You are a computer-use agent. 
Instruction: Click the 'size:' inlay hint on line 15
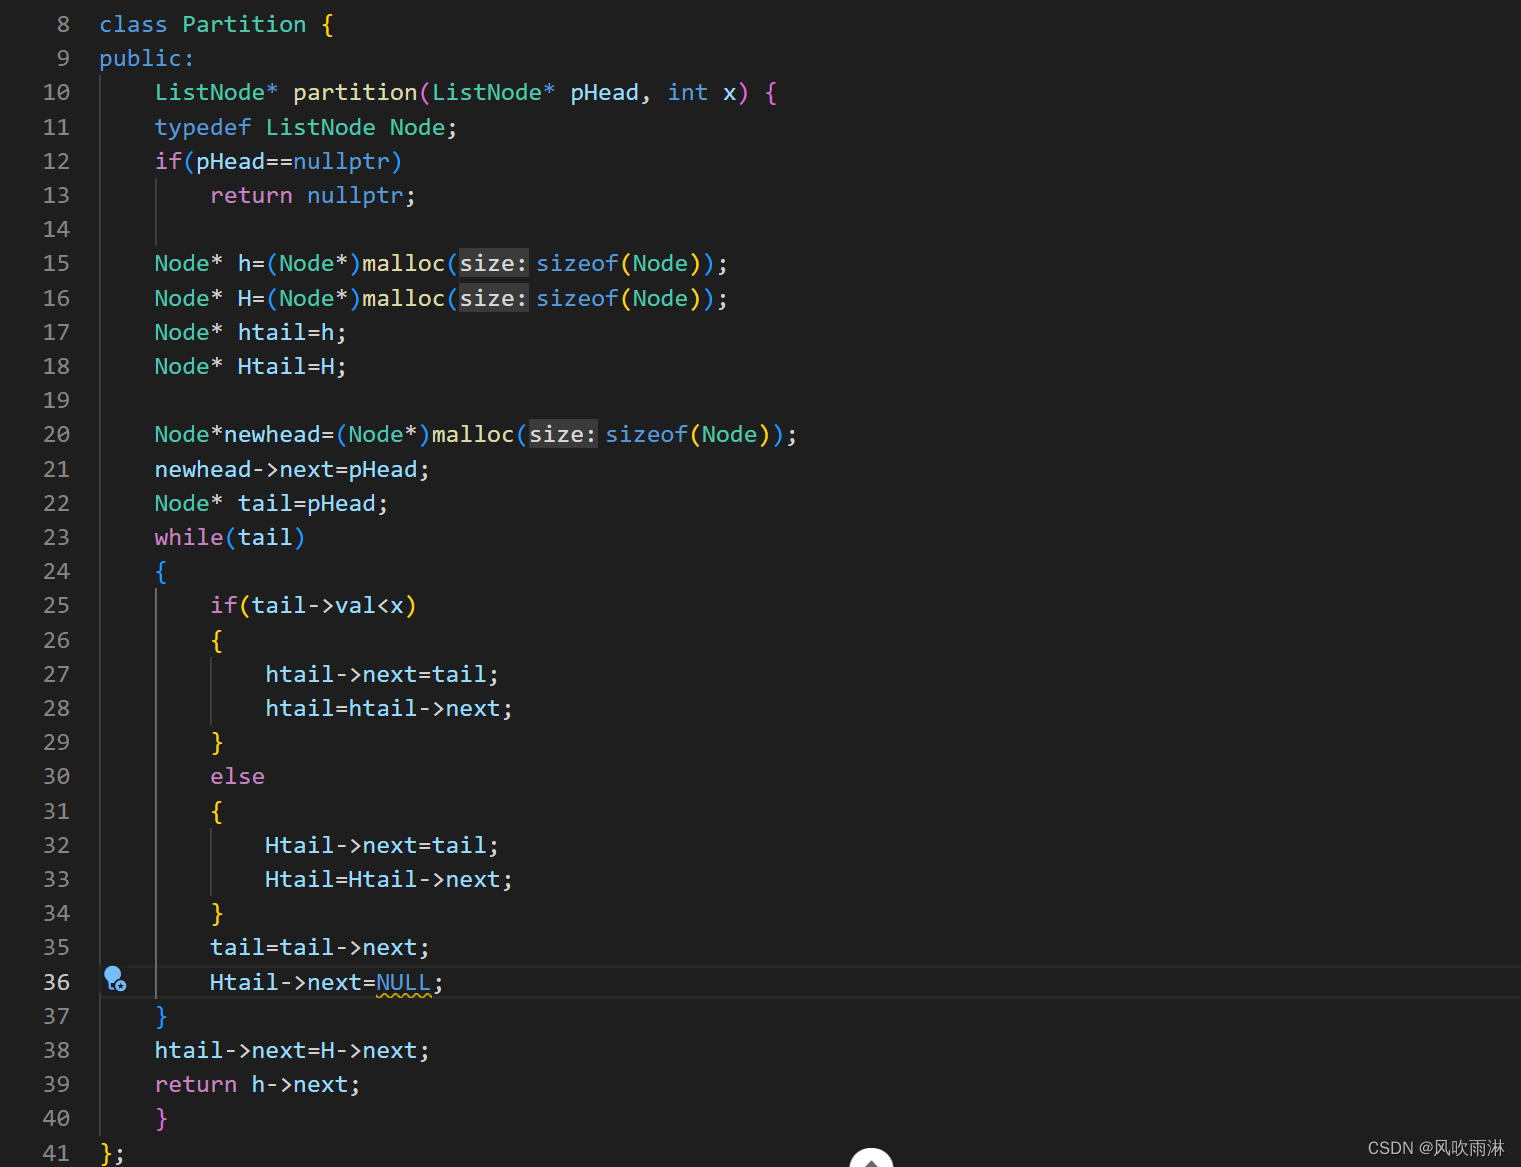point(493,263)
